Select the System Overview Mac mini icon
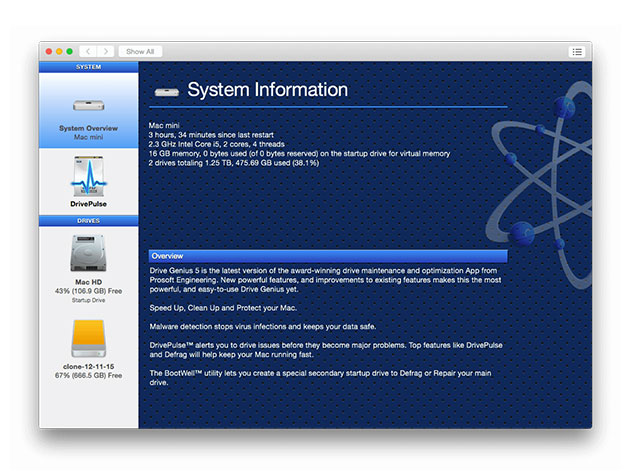 [x=88, y=105]
